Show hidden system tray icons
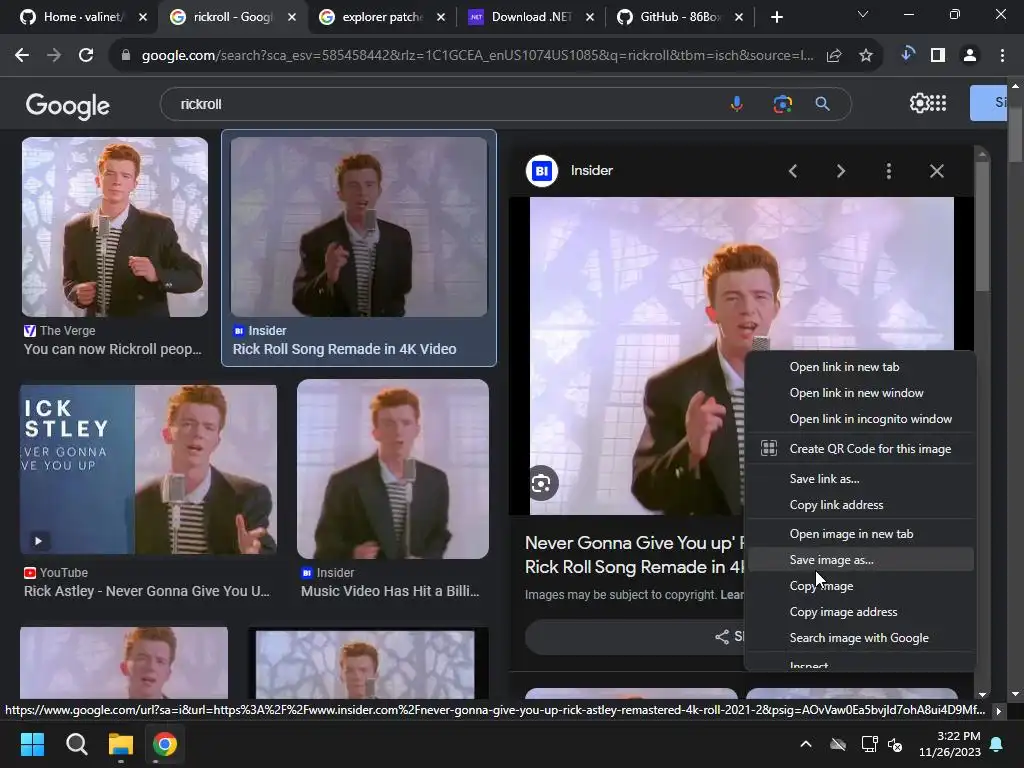The height and width of the screenshot is (768, 1024). tap(806, 744)
